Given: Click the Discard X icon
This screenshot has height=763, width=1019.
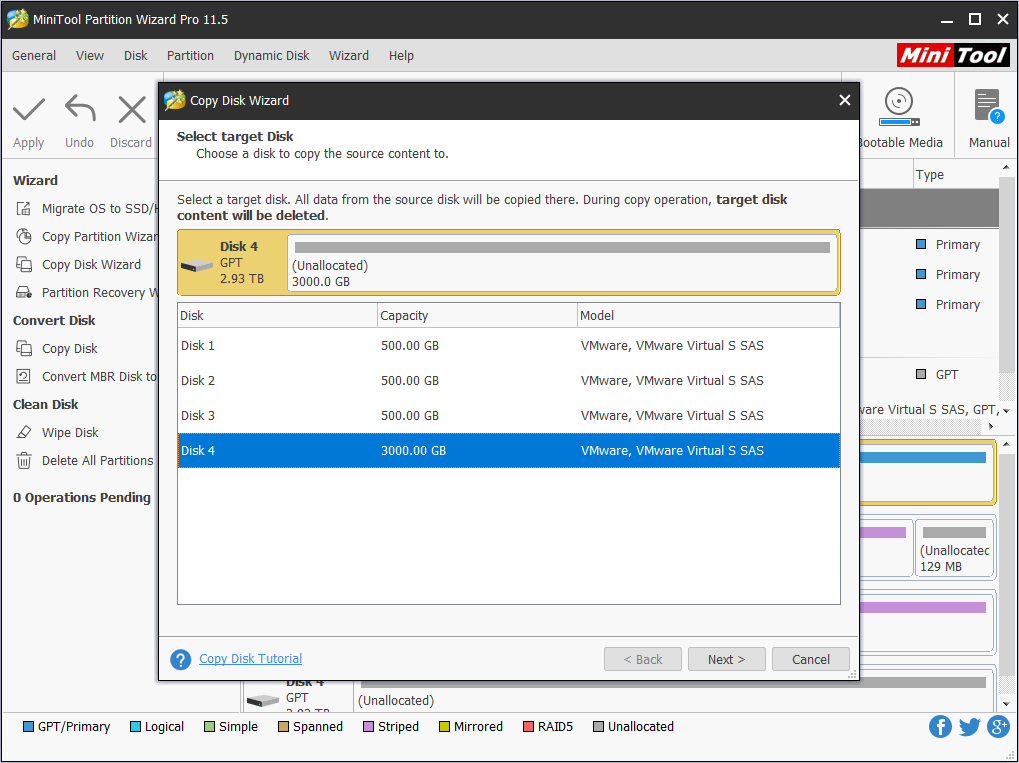Looking at the screenshot, I should (132, 110).
